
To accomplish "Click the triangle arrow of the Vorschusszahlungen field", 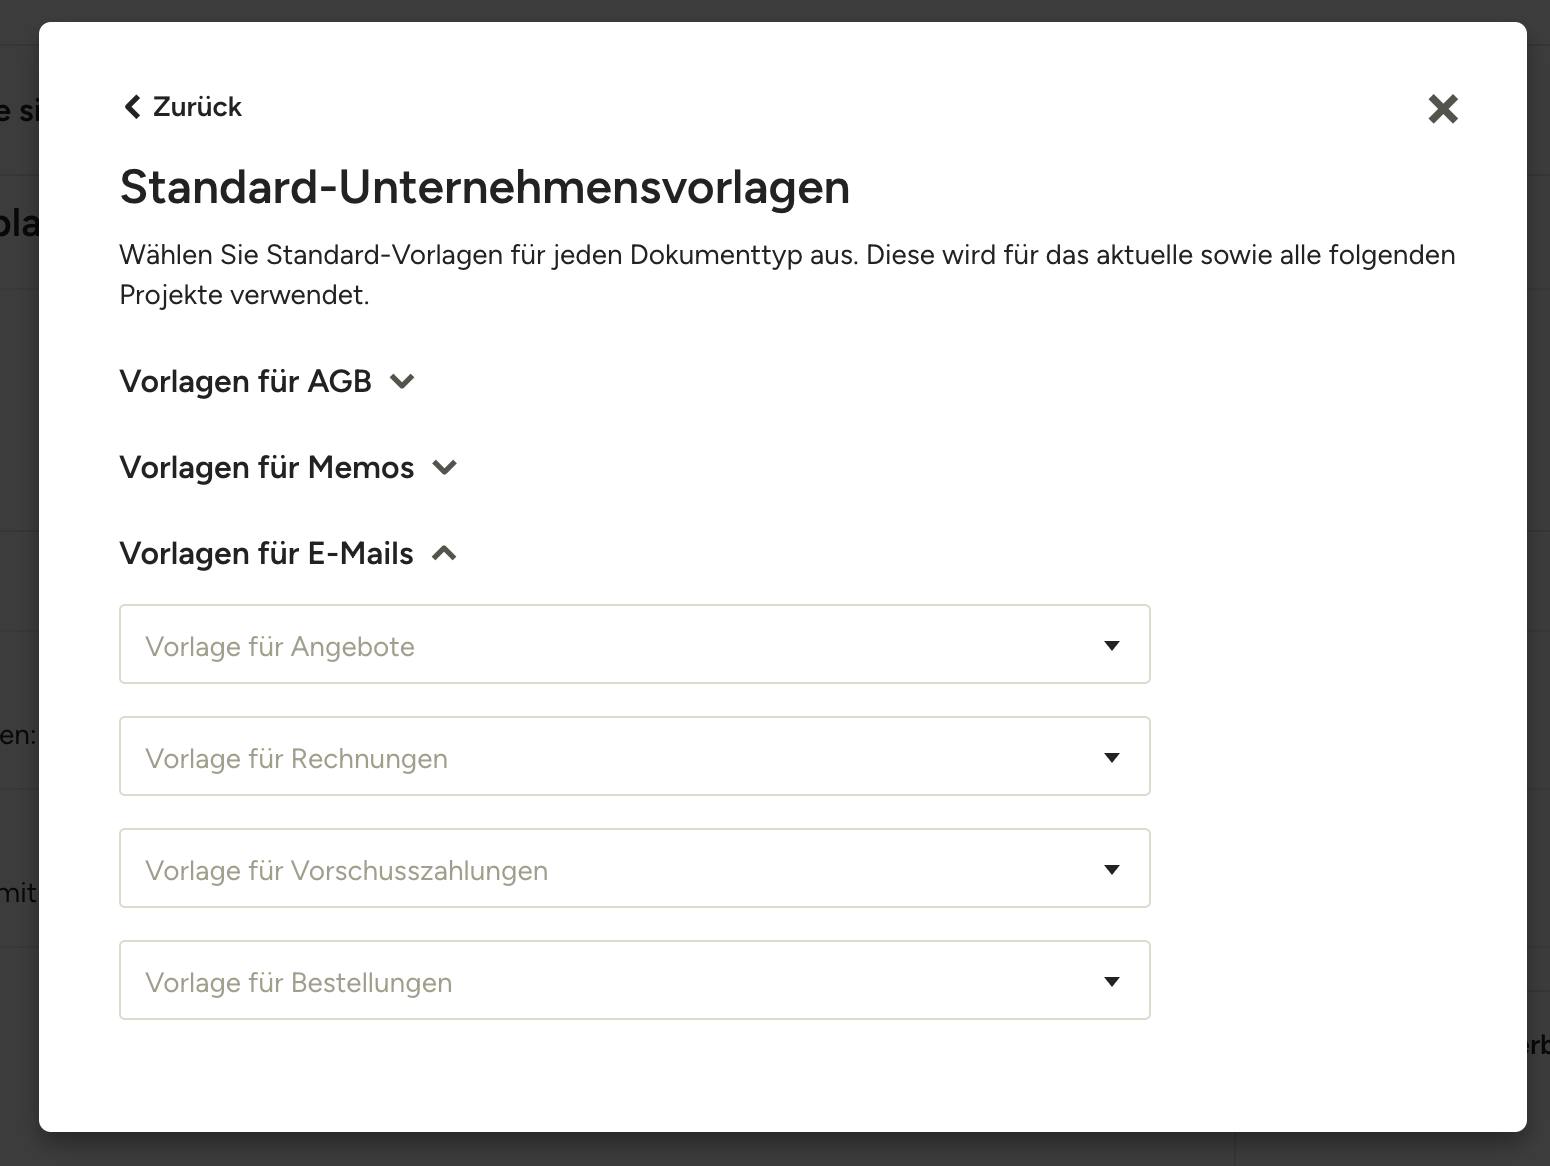I will pyautogui.click(x=1111, y=869).
